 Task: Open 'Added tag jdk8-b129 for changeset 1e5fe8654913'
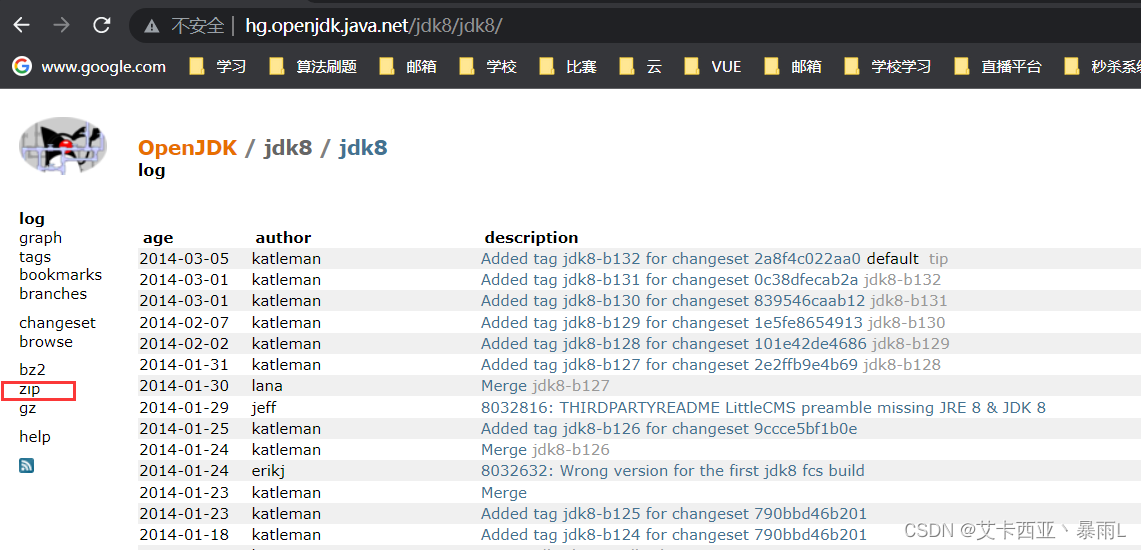(672, 322)
